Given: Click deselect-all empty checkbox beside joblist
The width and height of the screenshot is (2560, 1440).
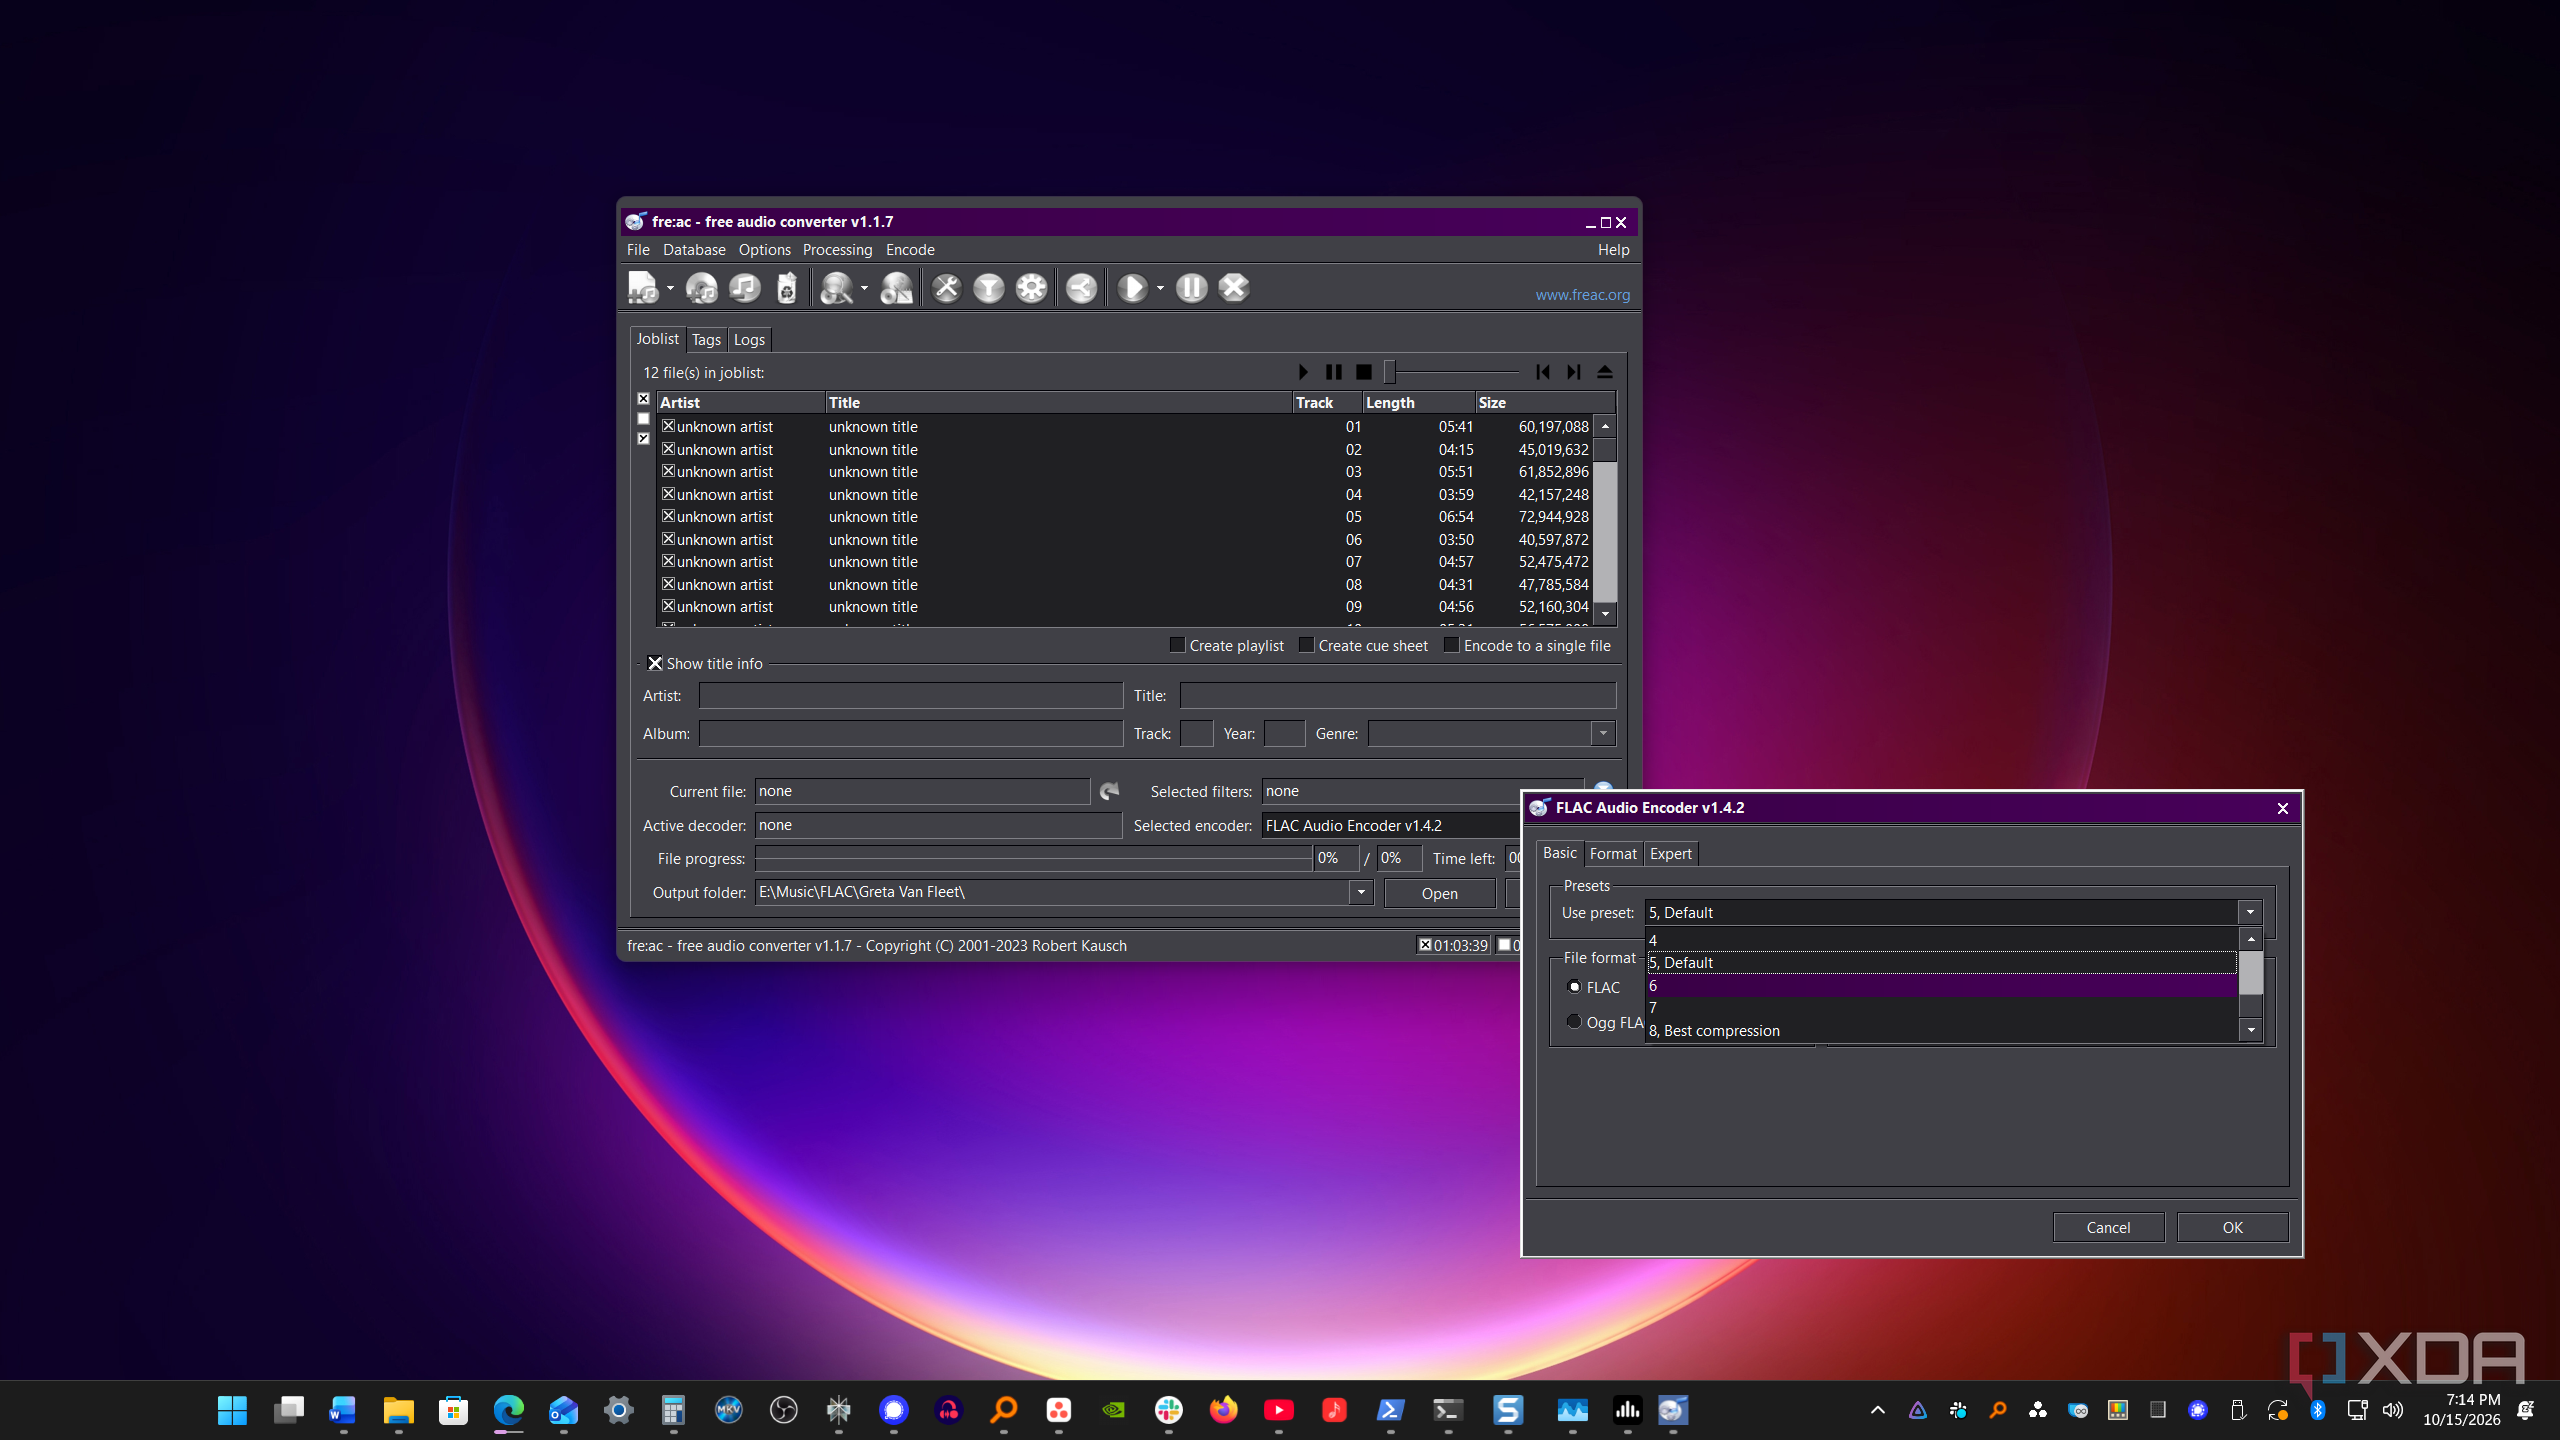Looking at the screenshot, I should click(x=644, y=419).
